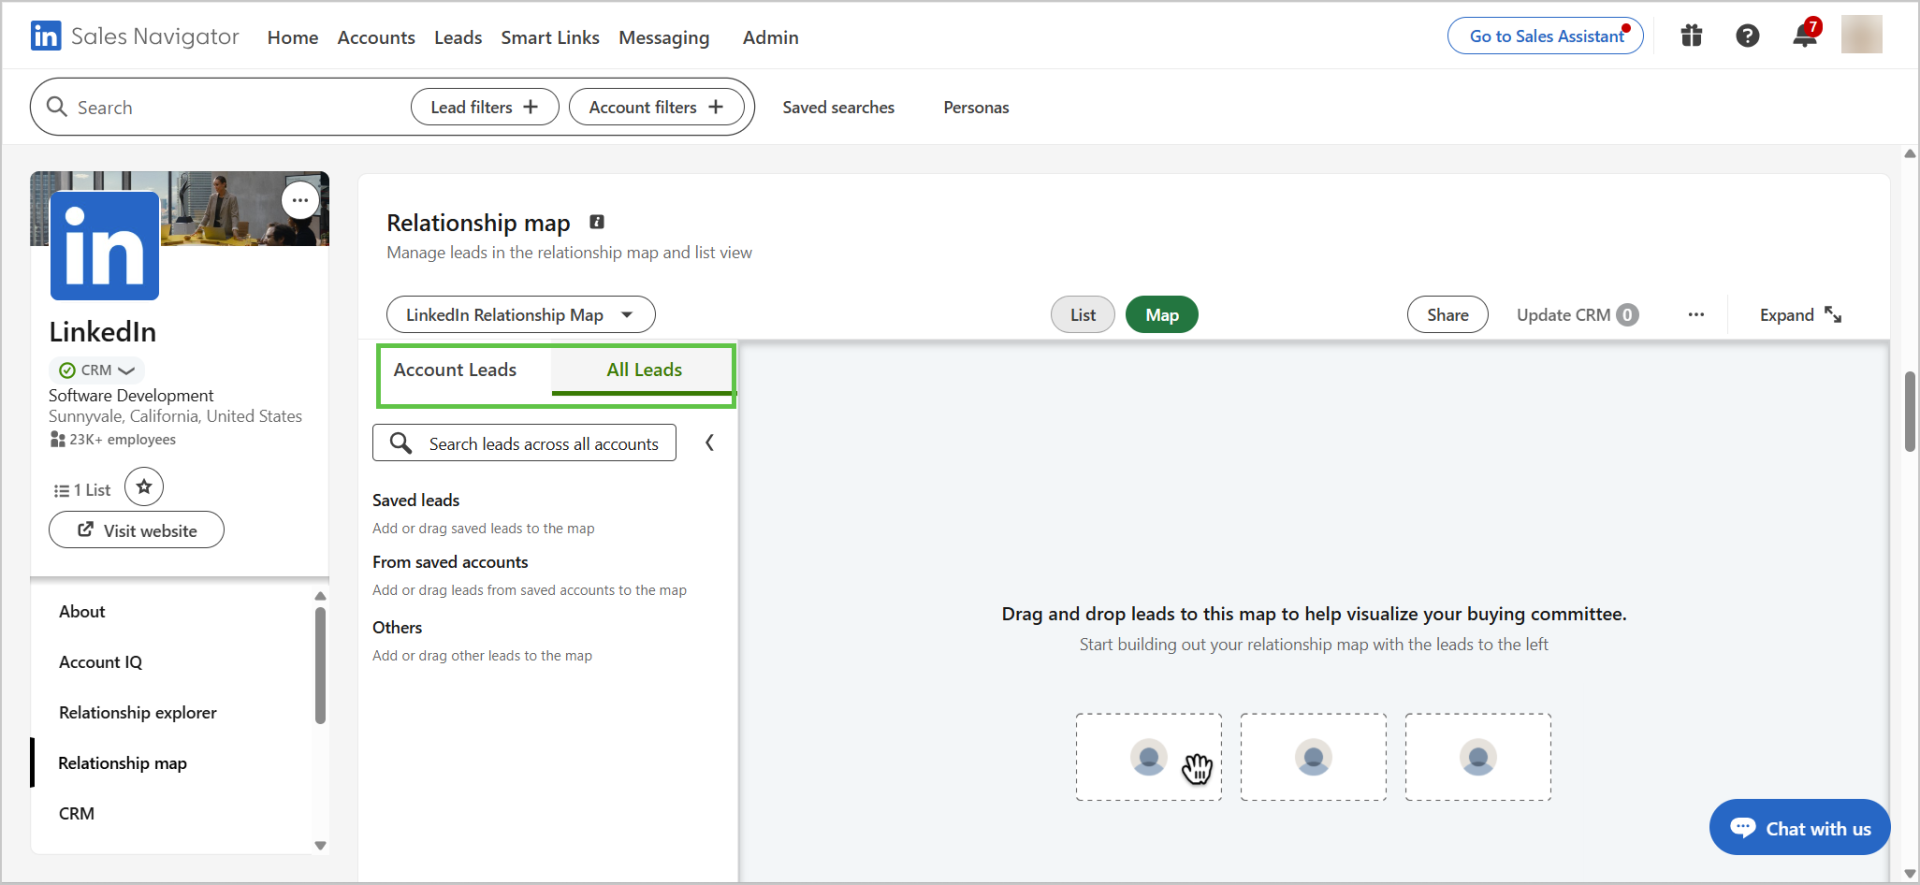Click the star icon to save account
Viewport: 1920px width, 885px height.
click(x=144, y=487)
